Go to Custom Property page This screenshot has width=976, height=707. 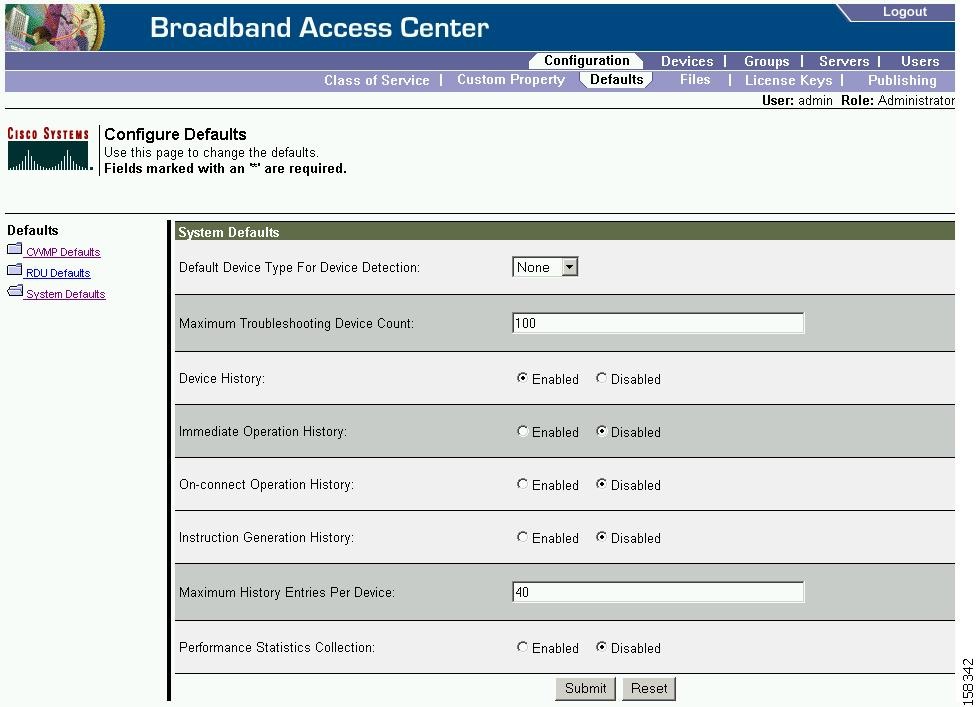(x=511, y=80)
